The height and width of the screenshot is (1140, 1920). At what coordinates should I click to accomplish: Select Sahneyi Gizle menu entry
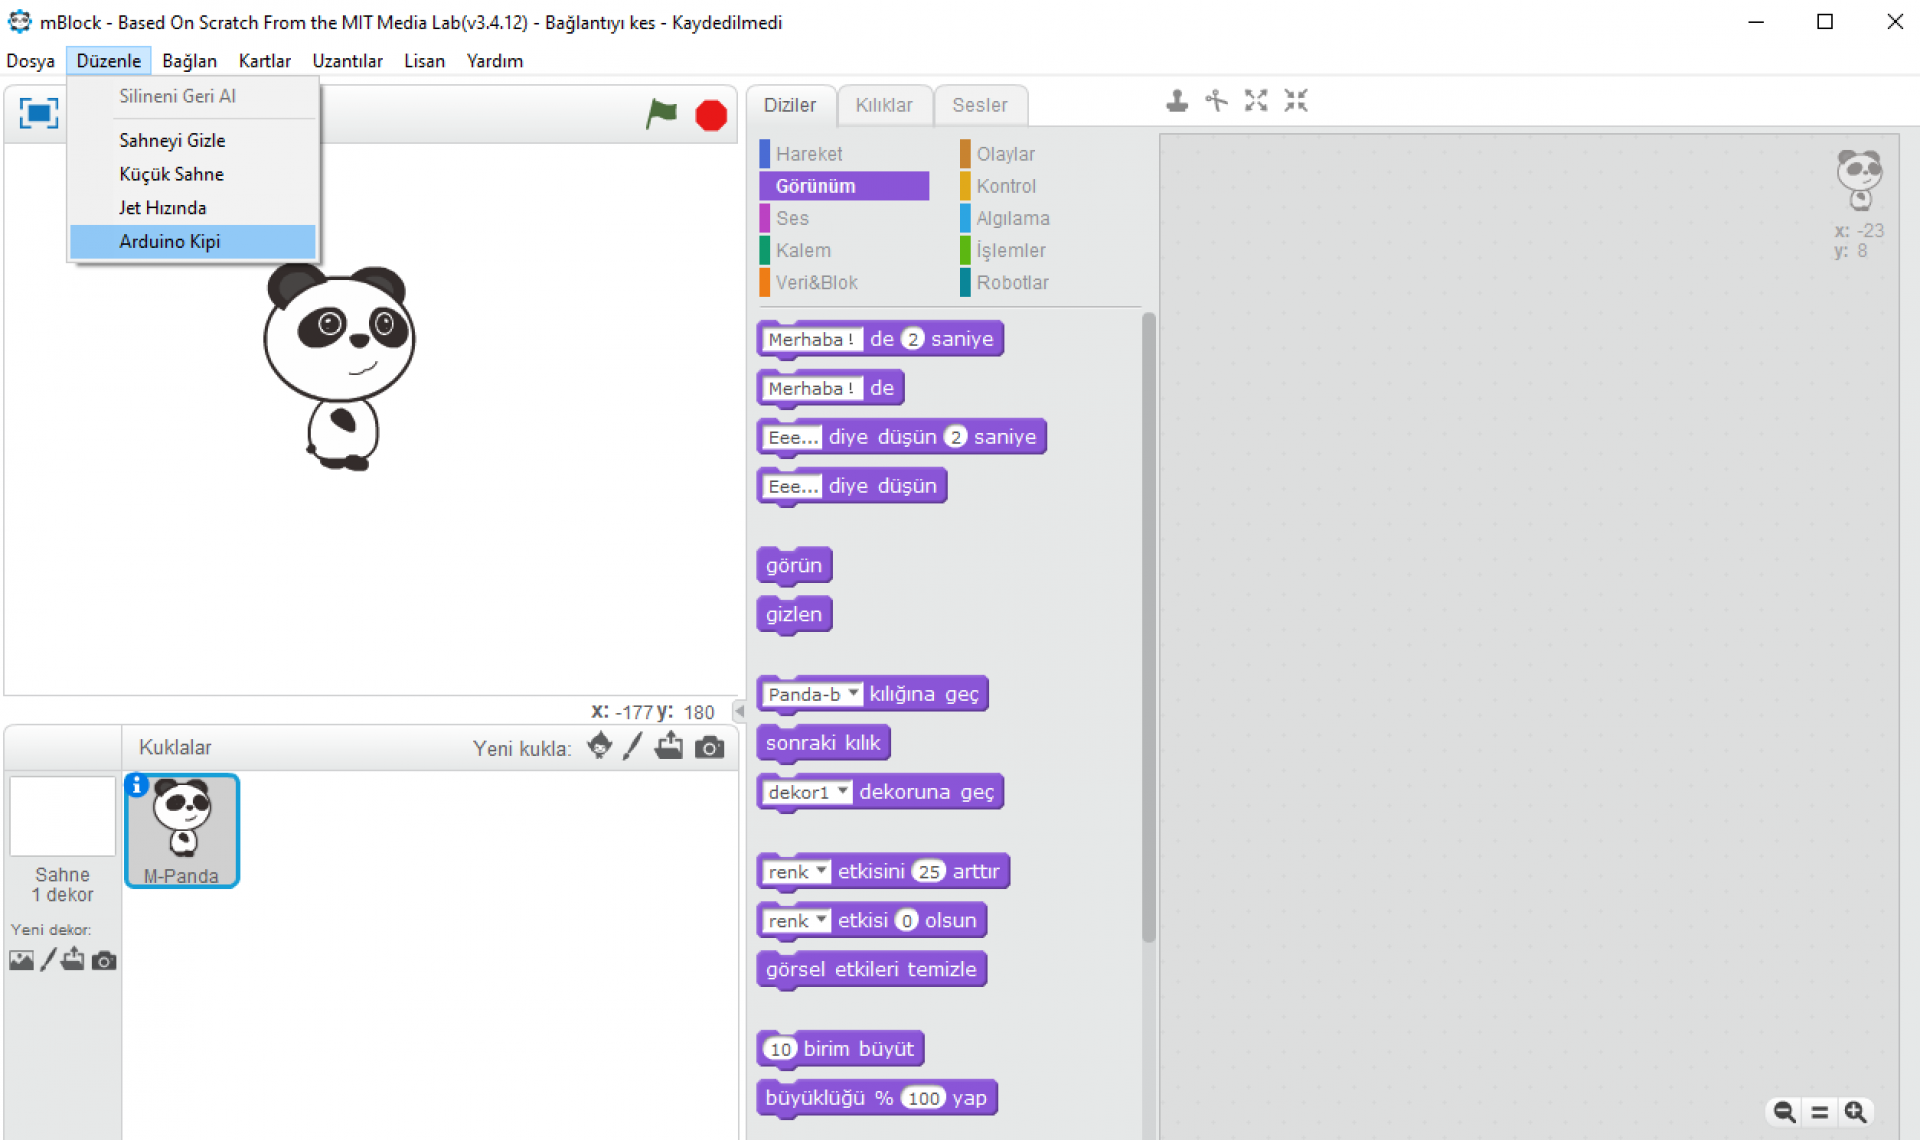[x=193, y=140]
